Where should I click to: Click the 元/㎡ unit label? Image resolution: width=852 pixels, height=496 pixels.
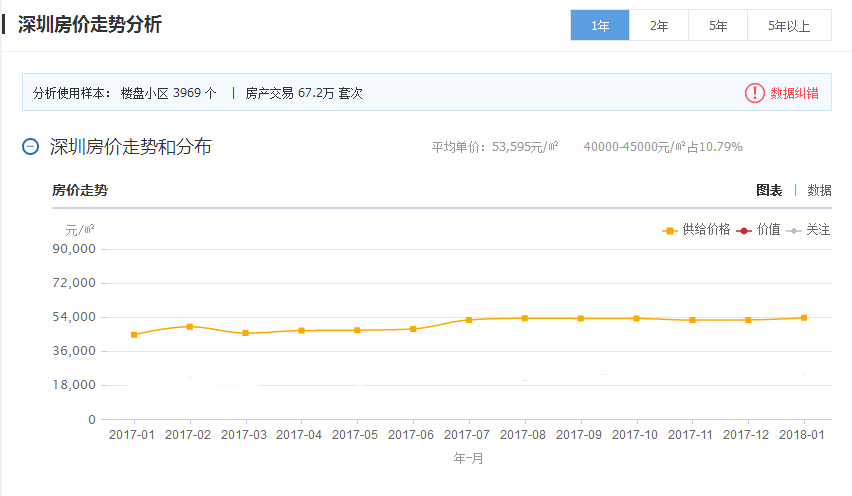click(80, 230)
